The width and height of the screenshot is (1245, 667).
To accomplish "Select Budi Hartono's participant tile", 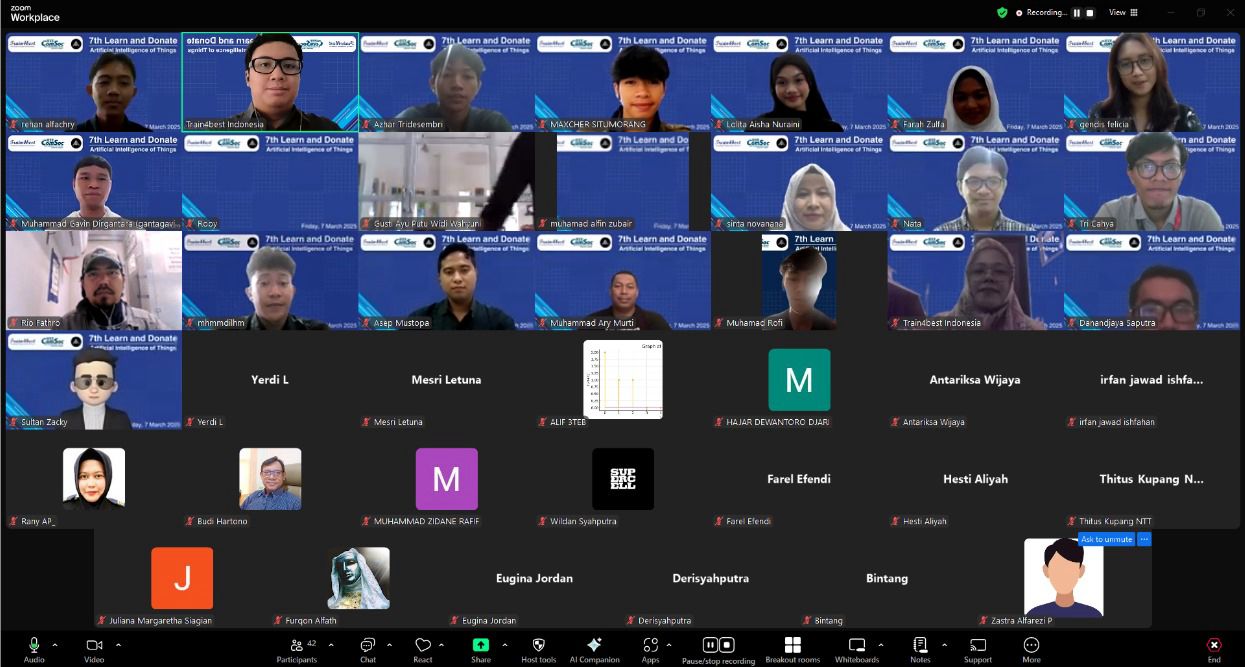I will pyautogui.click(x=270, y=480).
